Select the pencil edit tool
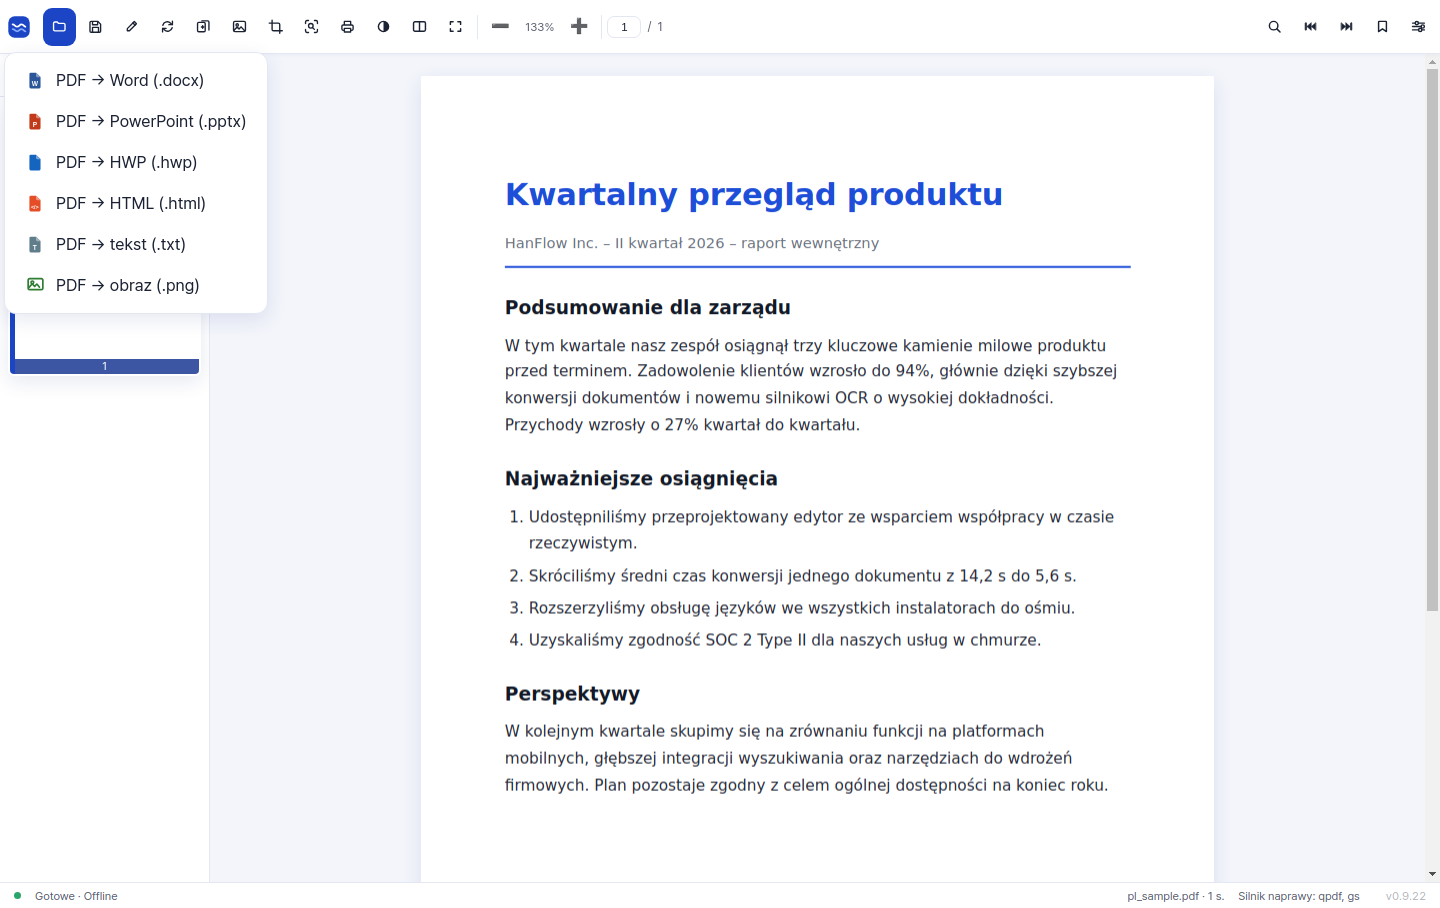The width and height of the screenshot is (1440, 908). coord(131,27)
